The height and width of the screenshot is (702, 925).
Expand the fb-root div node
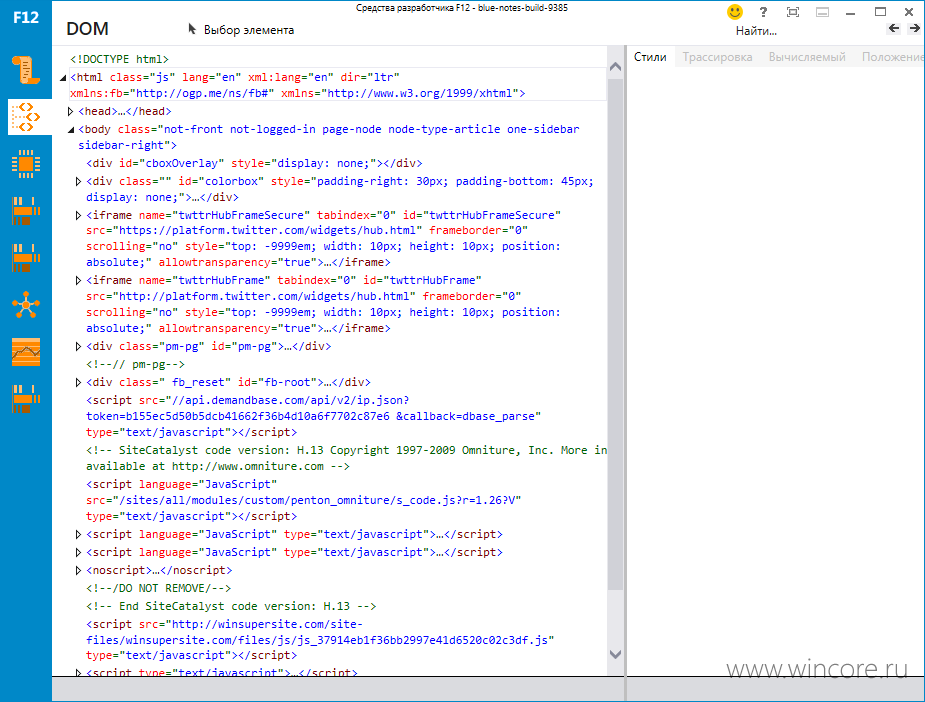78,383
